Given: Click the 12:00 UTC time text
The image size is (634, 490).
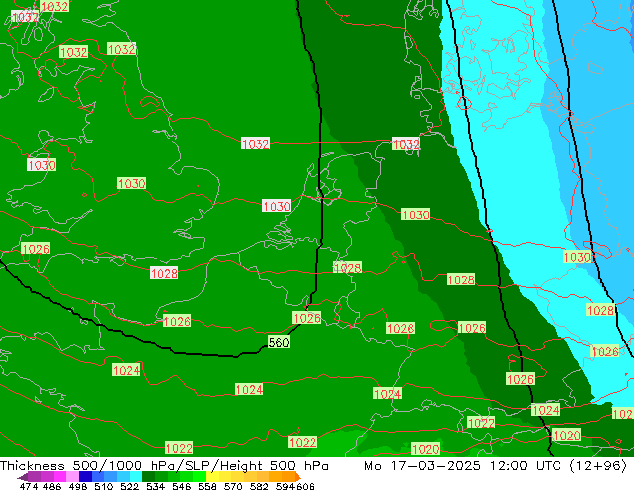Looking at the screenshot, I should click(526, 465).
